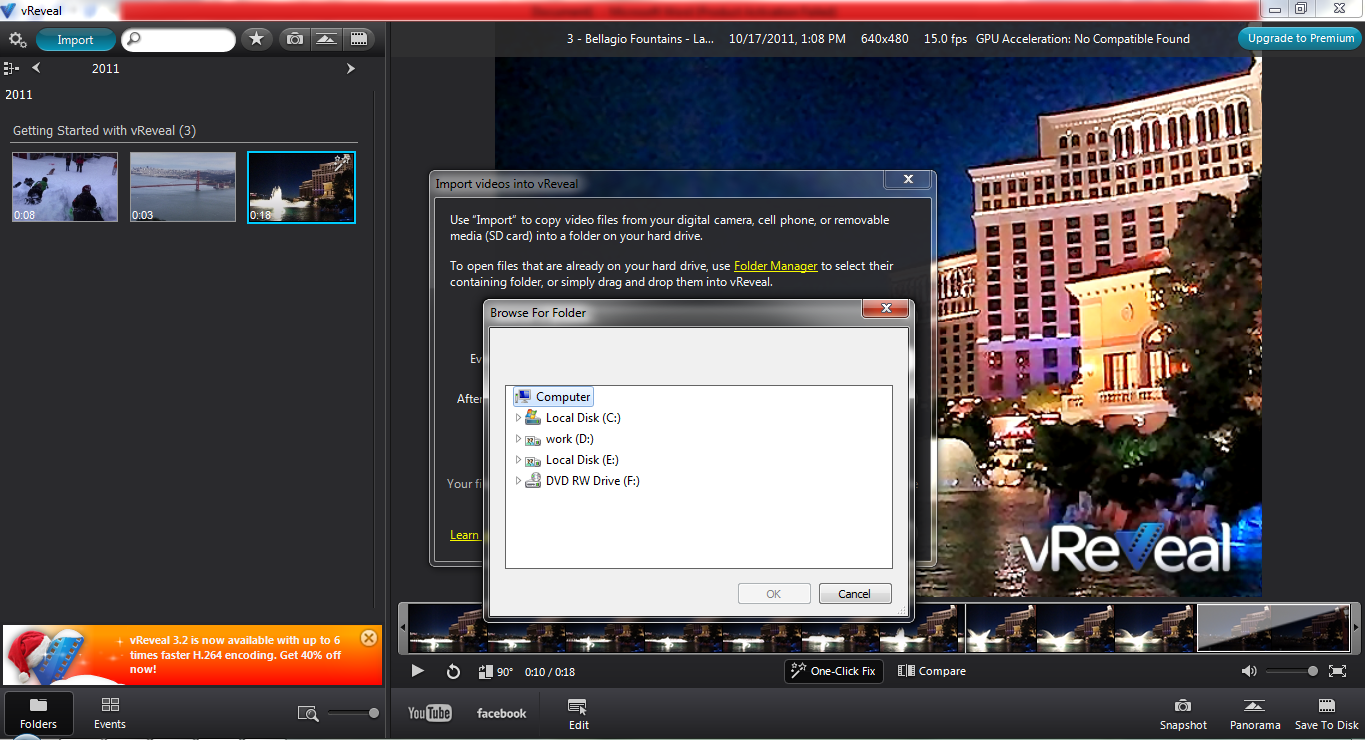The height and width of the screenshot is (740, 1365).
Task: Close the Browse For Folder window
Action: [885, 308]
